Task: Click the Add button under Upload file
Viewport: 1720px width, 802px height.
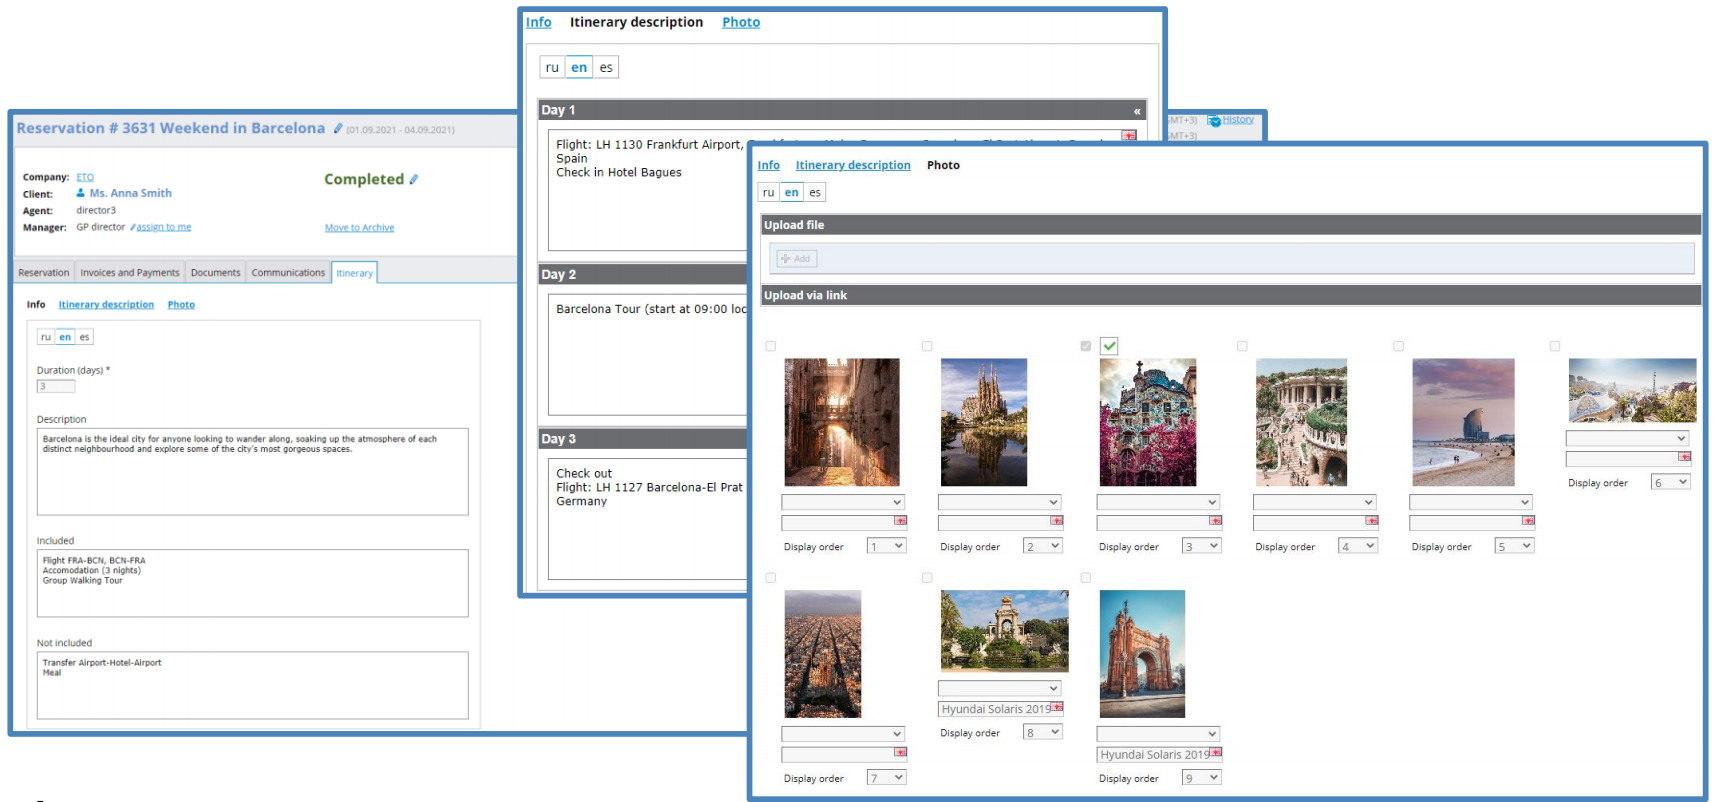Action: click(797, 259)
